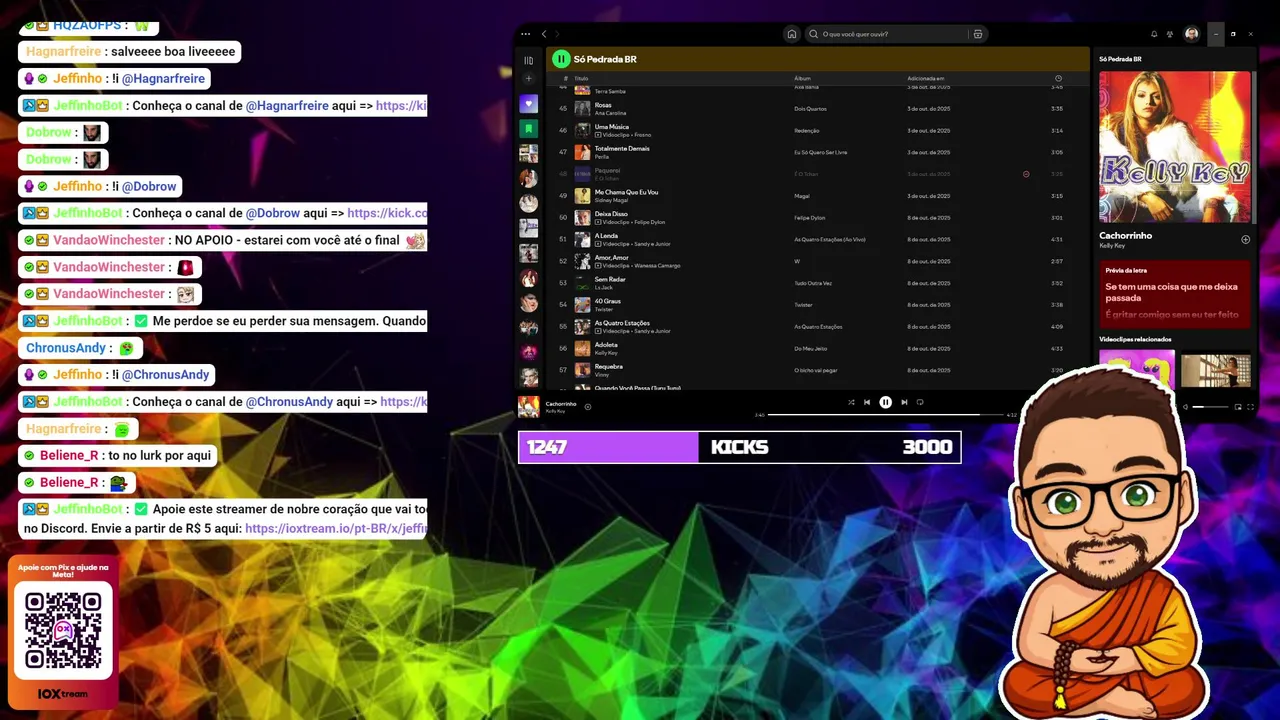Click the song progress bar
Viewport: 1280px width, 720px height.
click(886, 414)
